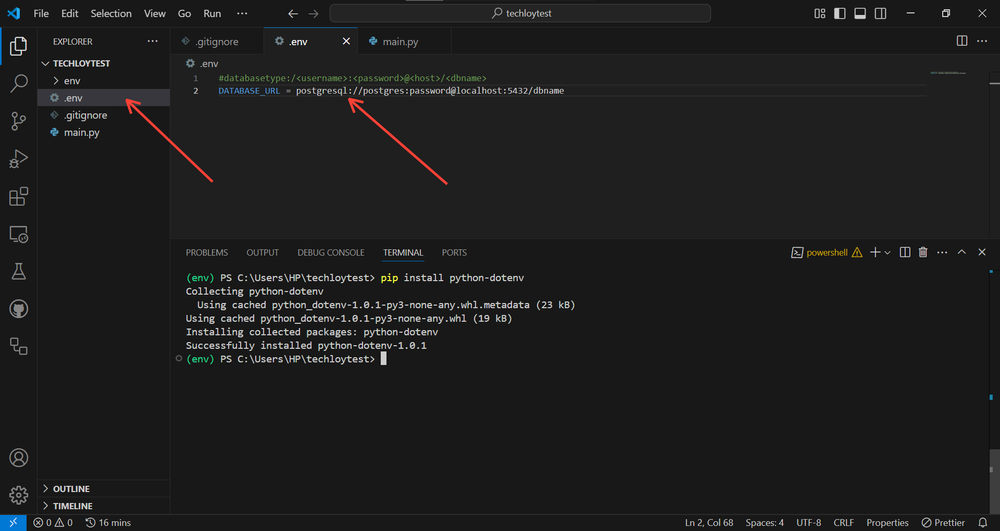
Task: Click the Manage settings gear icon
Action: (x=18, y=494)
